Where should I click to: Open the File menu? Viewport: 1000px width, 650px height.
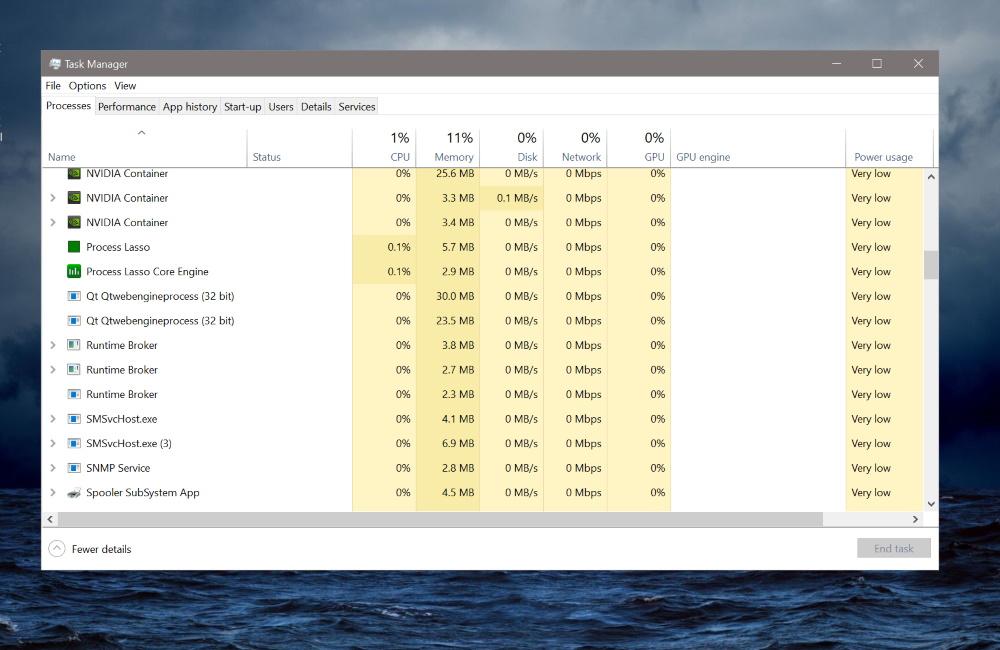coord(53,85)
